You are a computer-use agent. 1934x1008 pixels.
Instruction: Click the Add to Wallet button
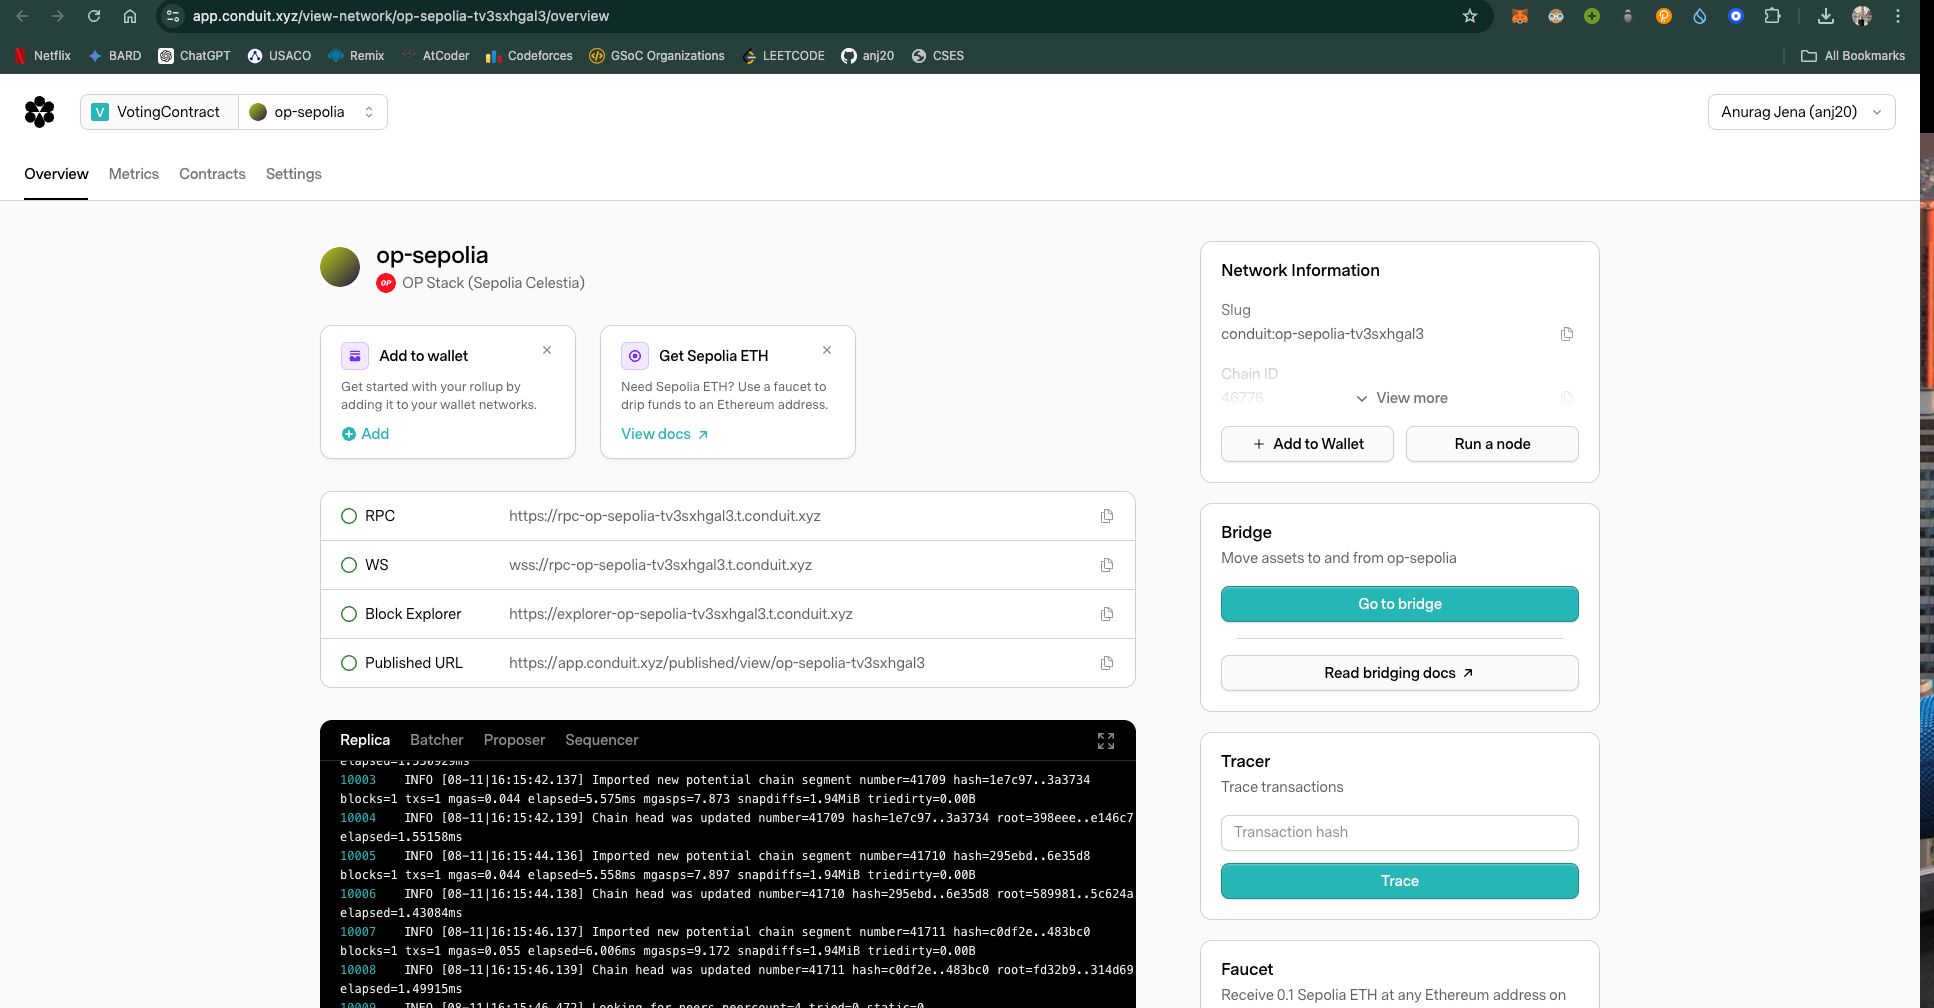pyautogui.click(x=1307, y=444)
